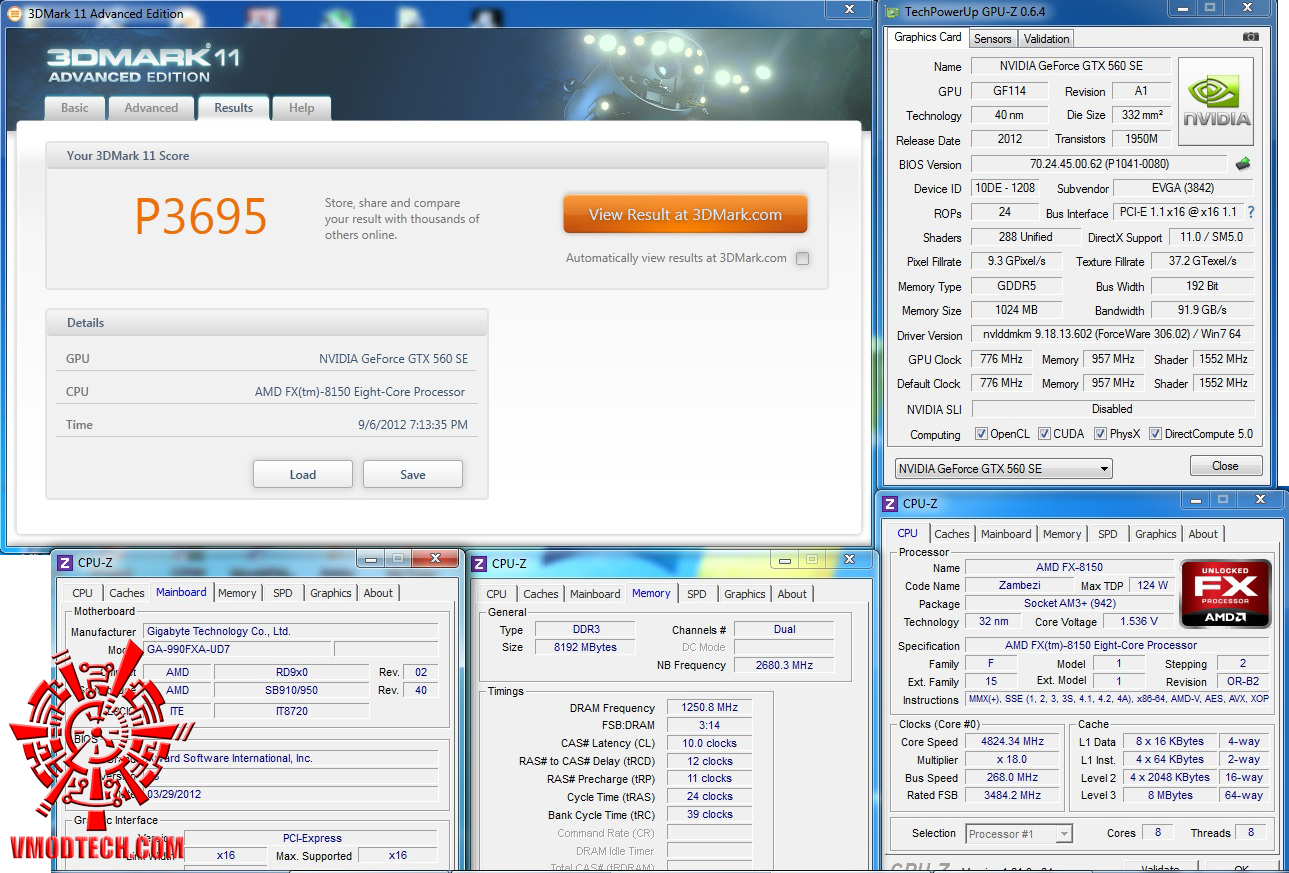
Task: Open About tab in the DDR3 timings CPU-Z window
Action: click(x=792, y=594)
